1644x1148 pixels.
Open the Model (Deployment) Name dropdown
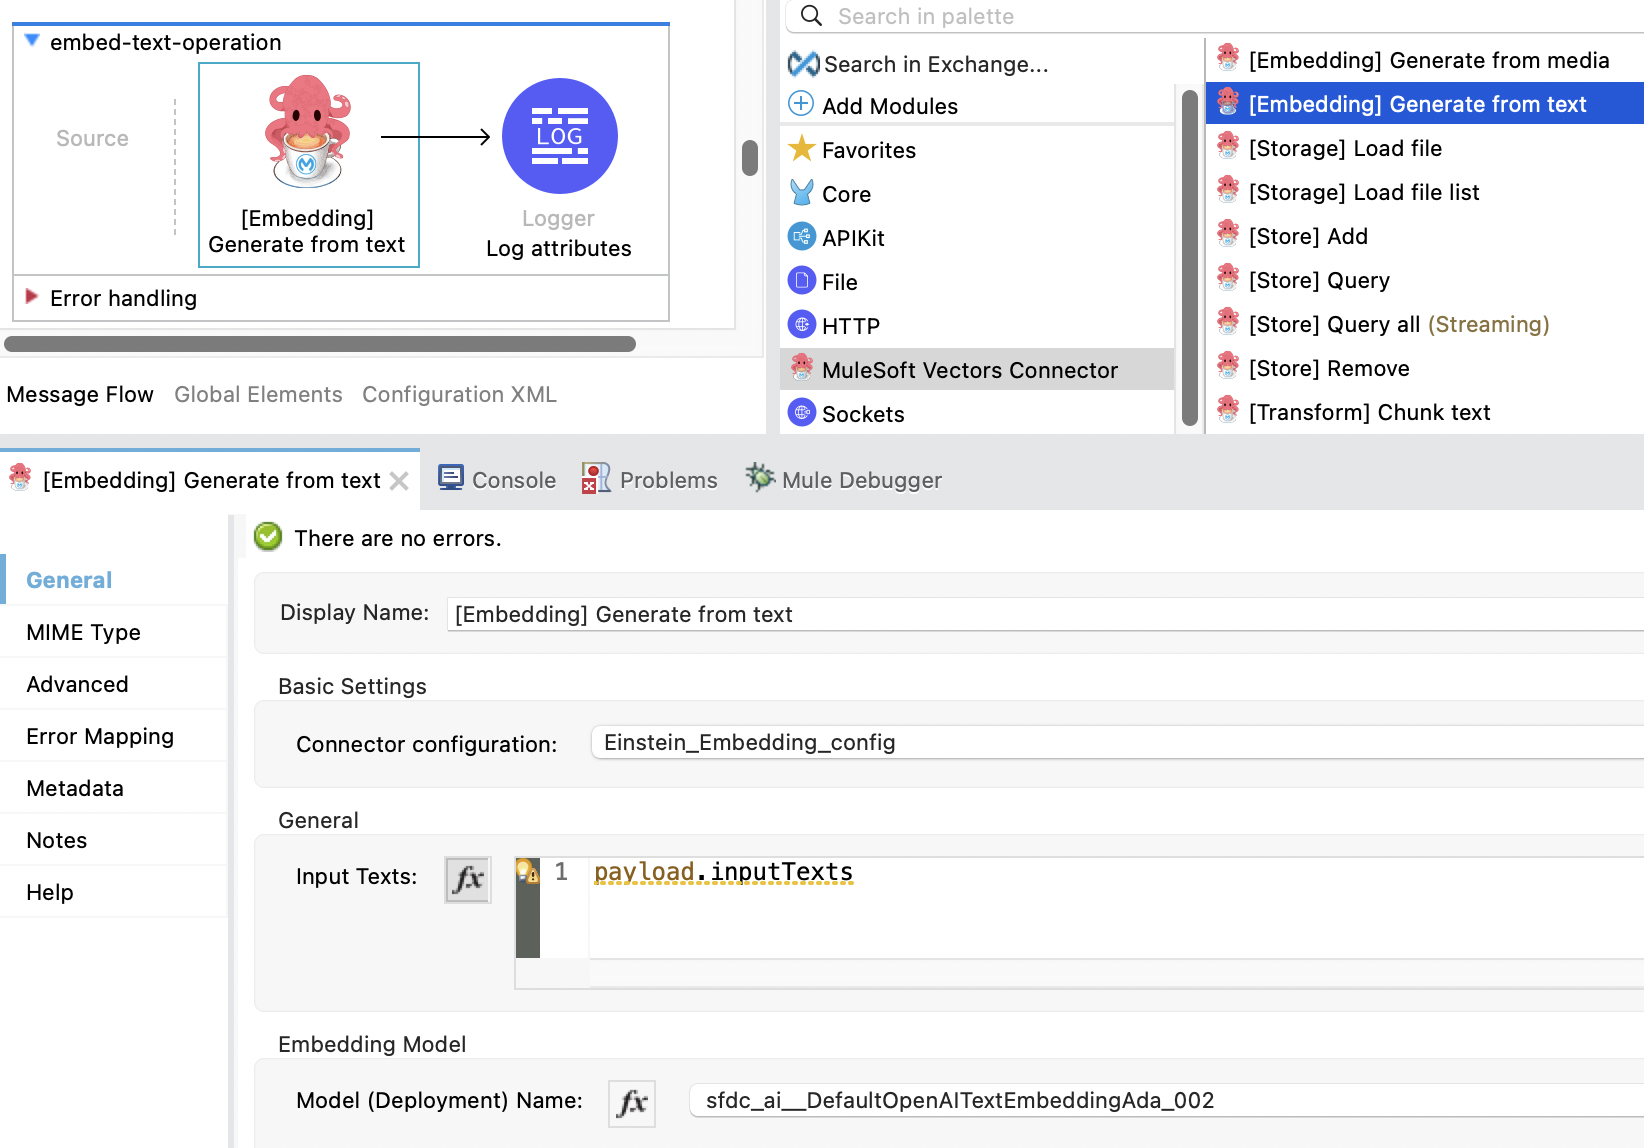(x=1167, y=1100)
